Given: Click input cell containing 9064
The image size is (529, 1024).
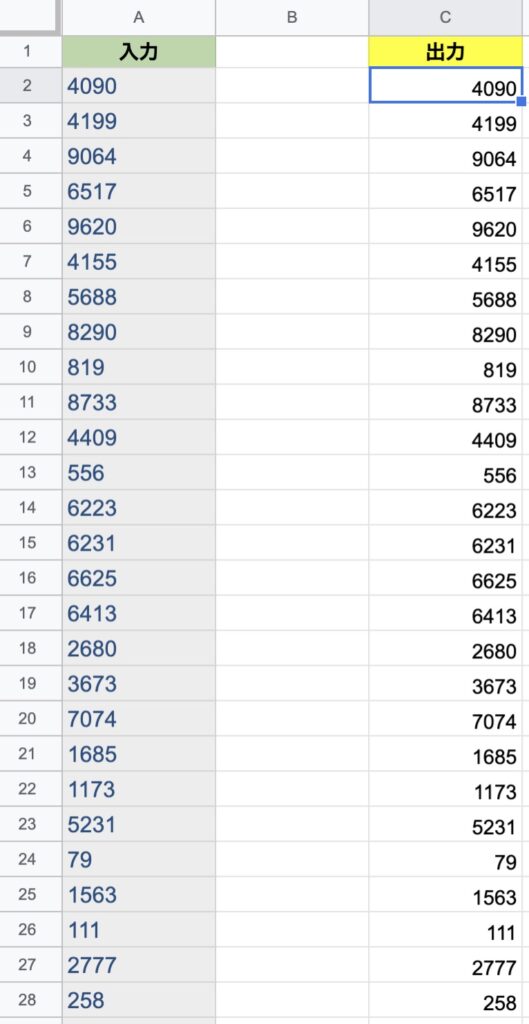Looking at the screenshot, I should [138, 156].
